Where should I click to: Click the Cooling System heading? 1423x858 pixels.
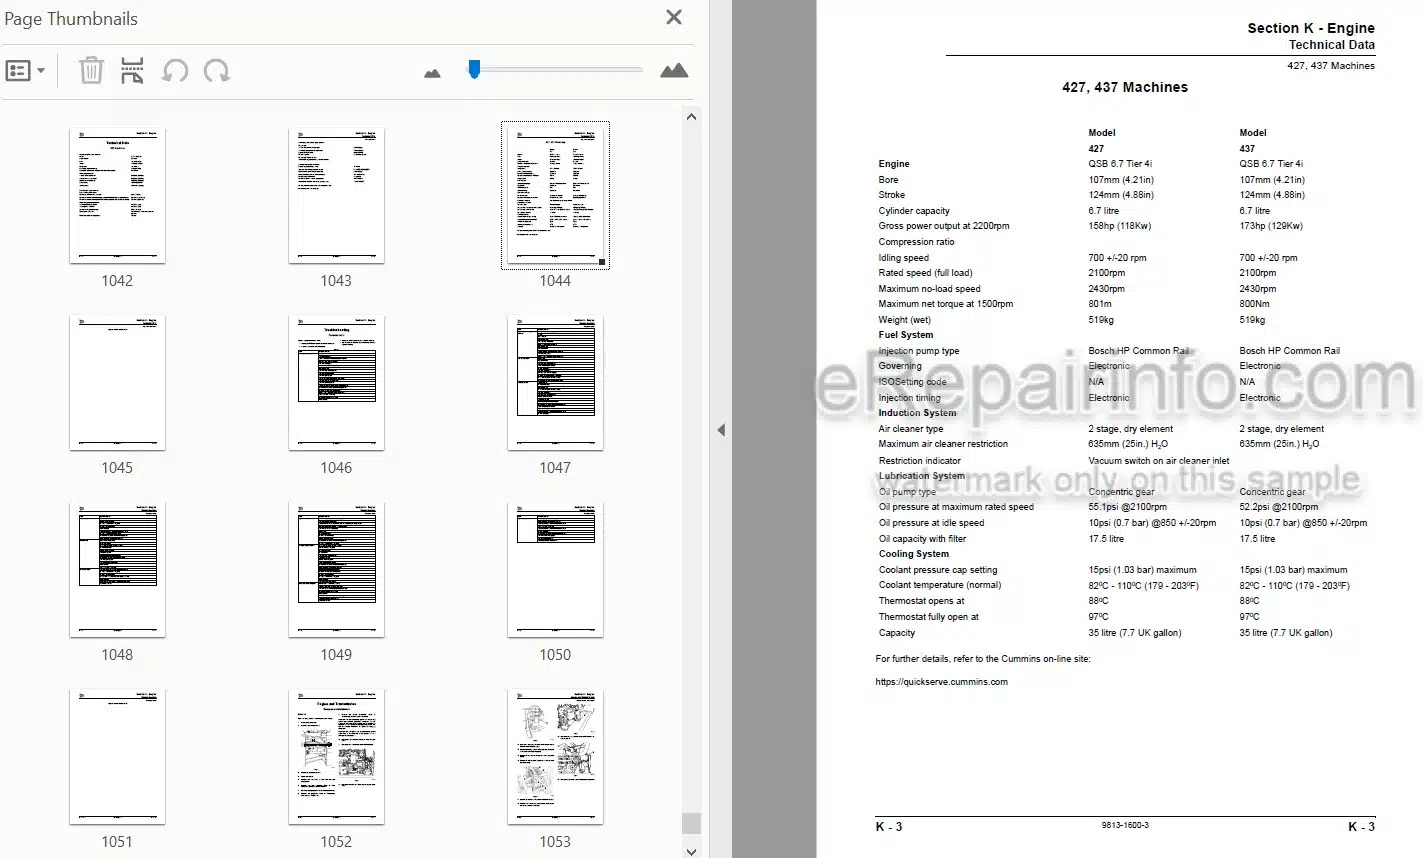[913, 554]
